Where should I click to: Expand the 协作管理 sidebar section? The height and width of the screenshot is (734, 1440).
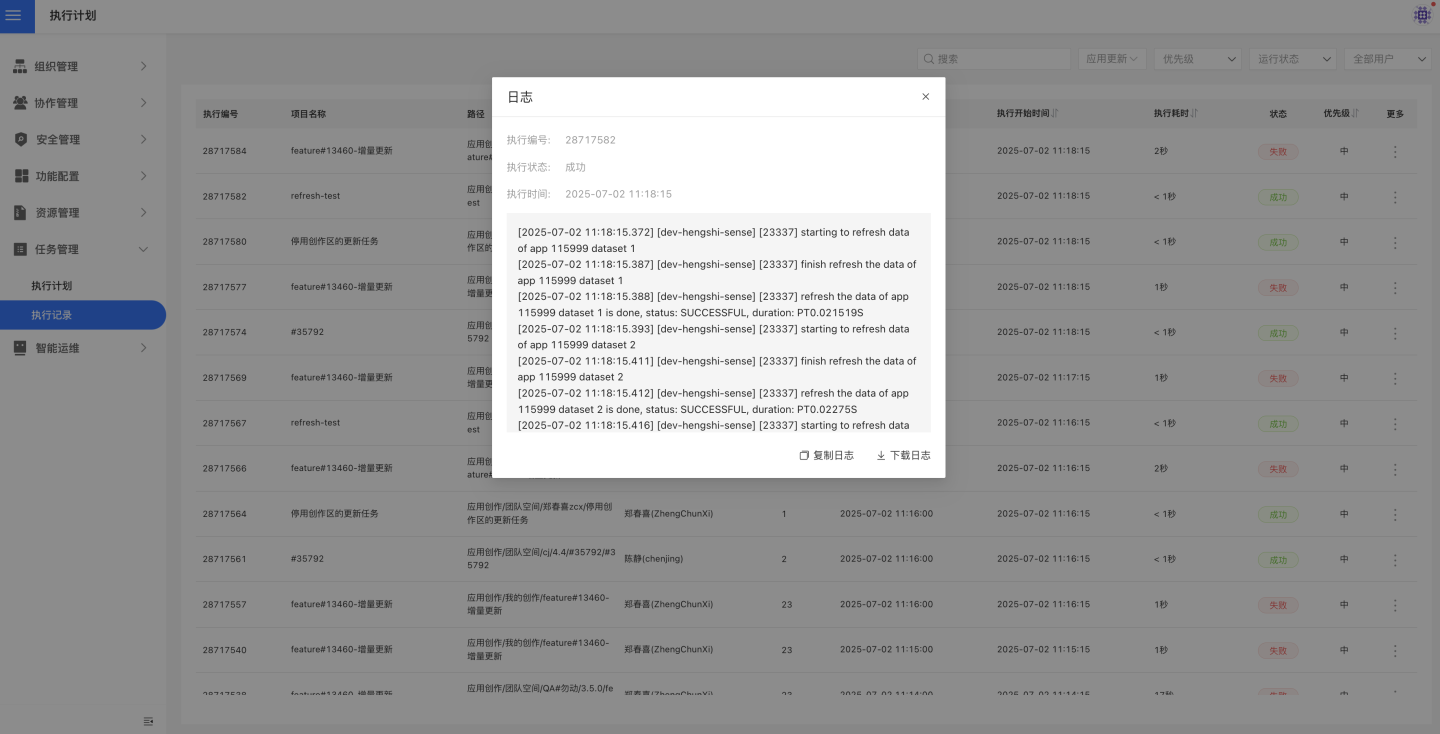[x=143, y=103]
